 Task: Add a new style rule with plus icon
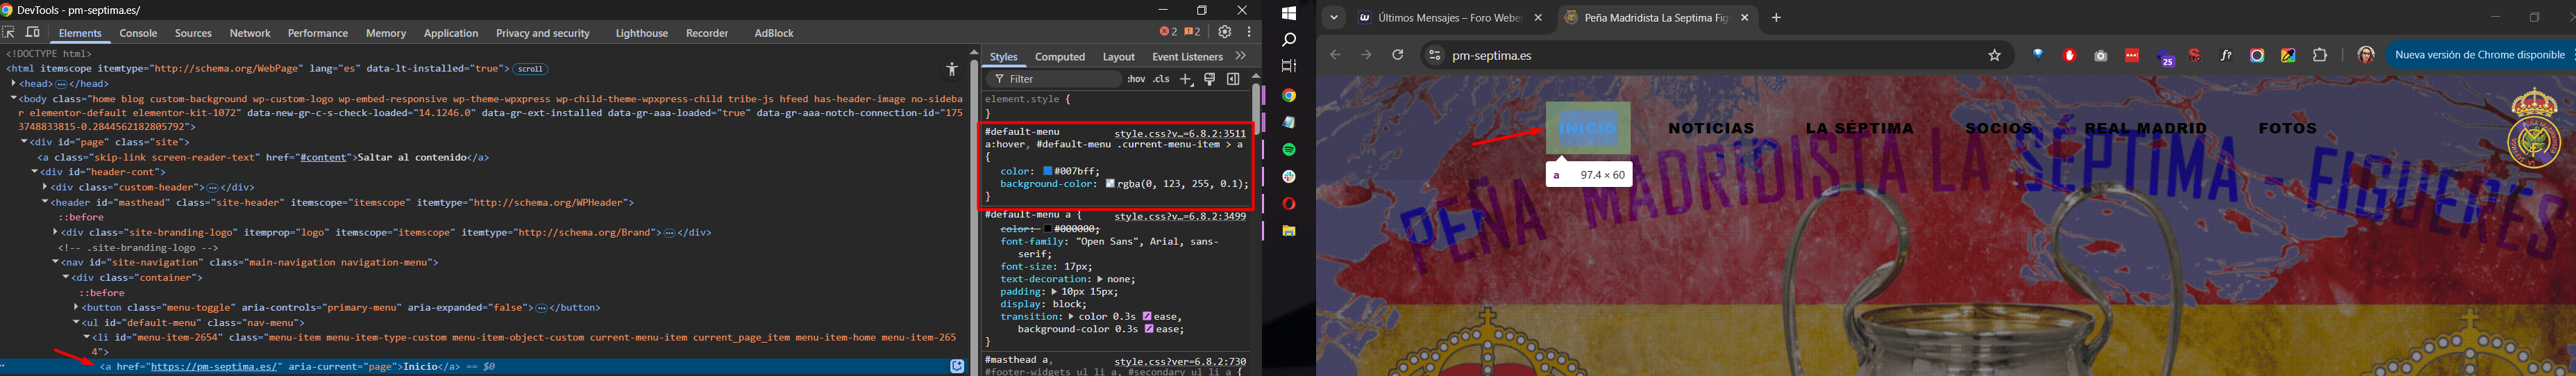tap(1186, 79)
